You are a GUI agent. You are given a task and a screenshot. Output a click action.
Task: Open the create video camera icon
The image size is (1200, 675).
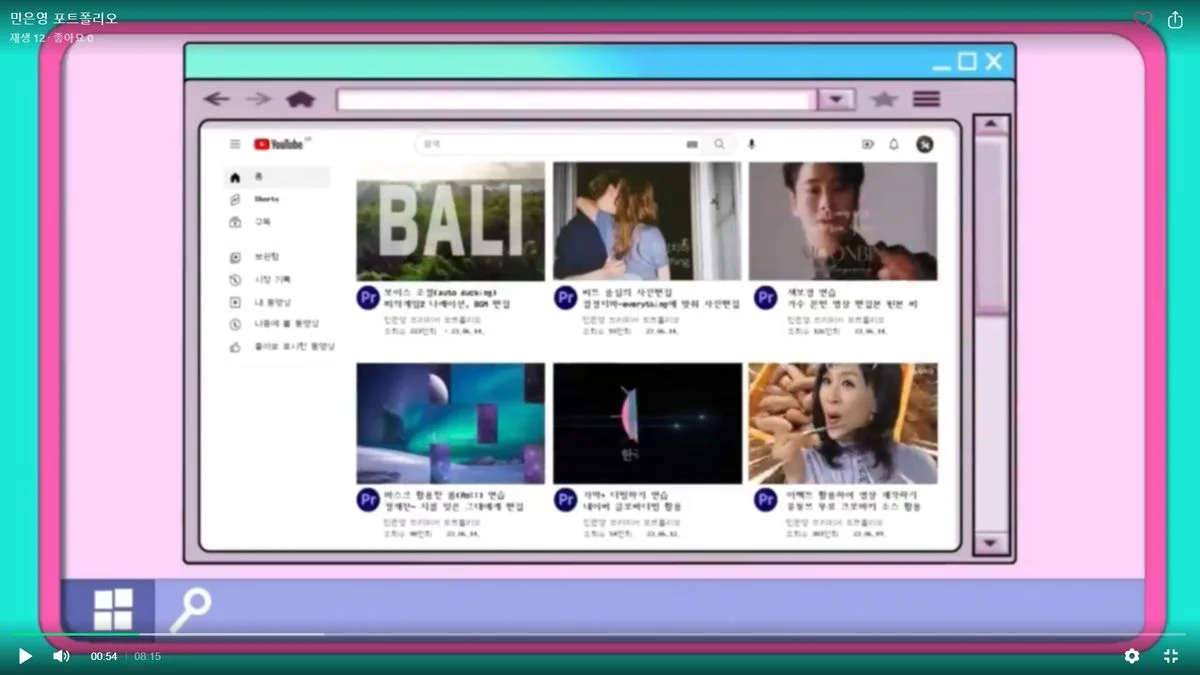click(x=868, y=144)
